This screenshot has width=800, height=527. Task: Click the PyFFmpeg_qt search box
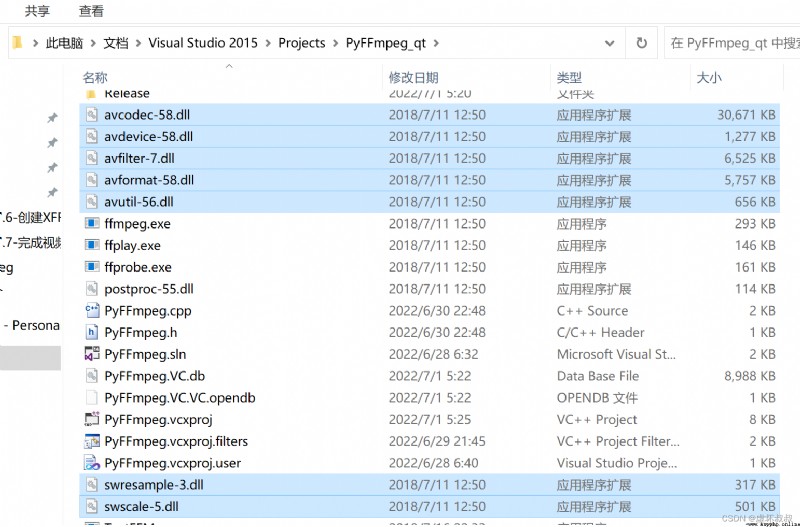pyautogui.click(x=732, y=43)
